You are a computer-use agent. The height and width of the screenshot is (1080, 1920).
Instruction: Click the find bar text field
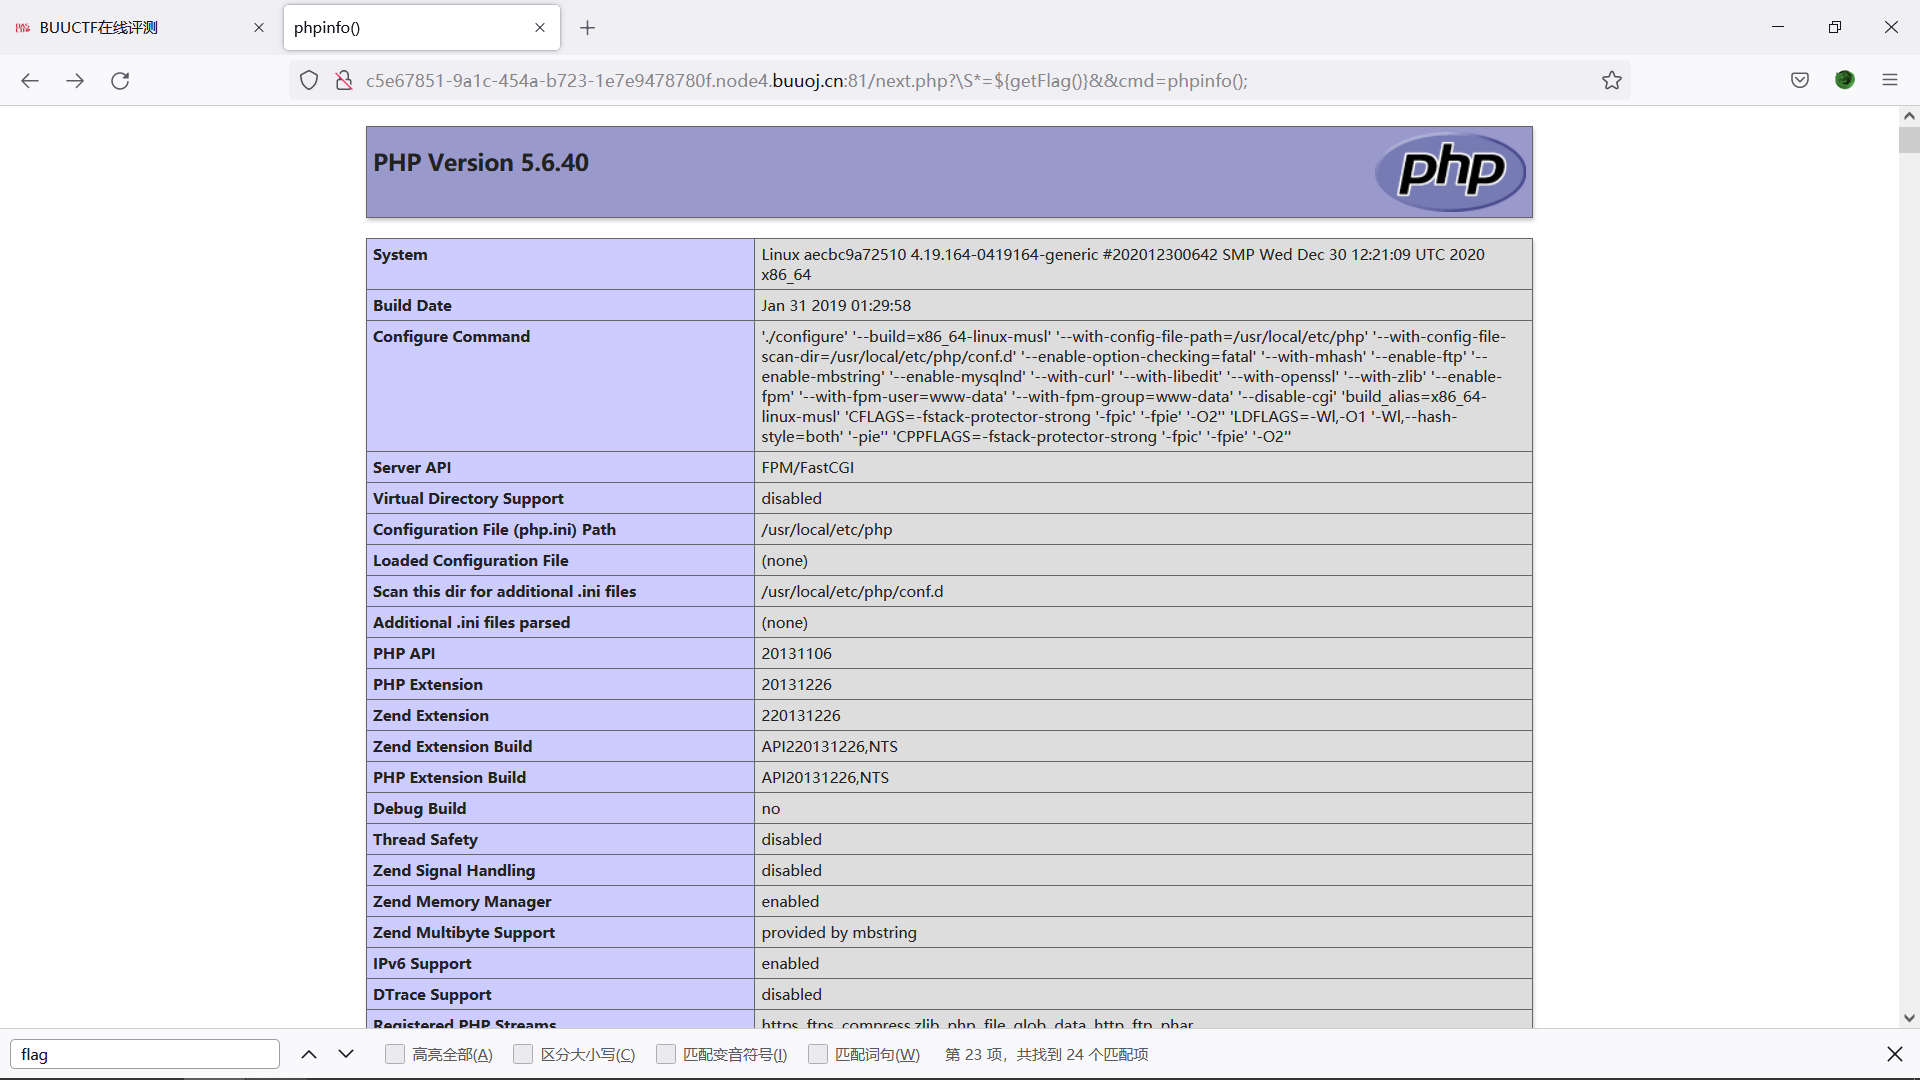tap(145, 1054)
